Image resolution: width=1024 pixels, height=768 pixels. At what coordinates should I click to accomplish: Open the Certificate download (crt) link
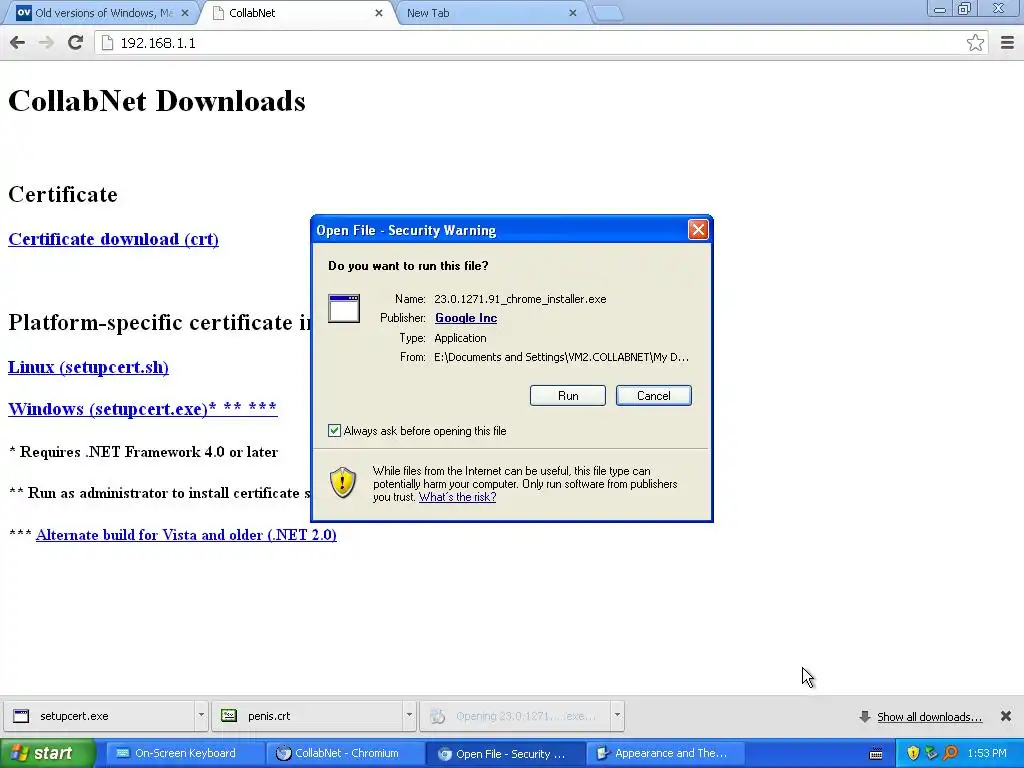point(114,239)
